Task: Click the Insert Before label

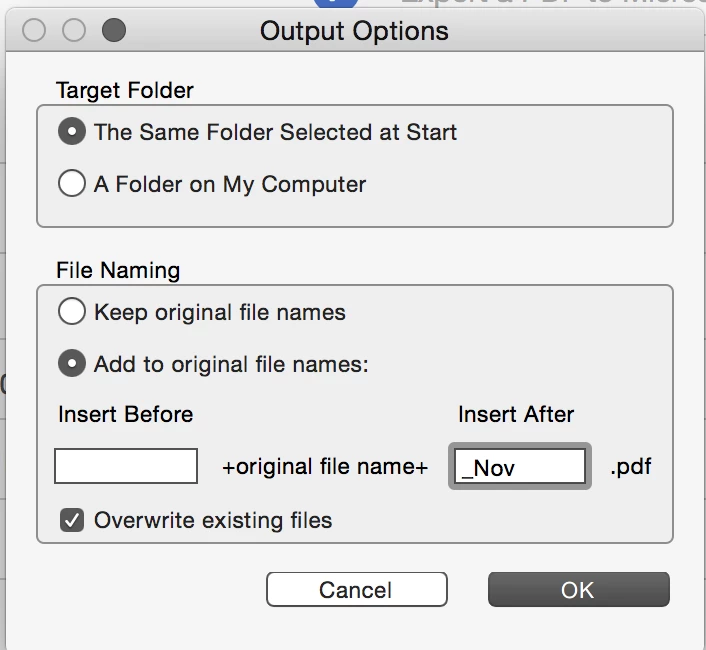Action: (126, 414)
